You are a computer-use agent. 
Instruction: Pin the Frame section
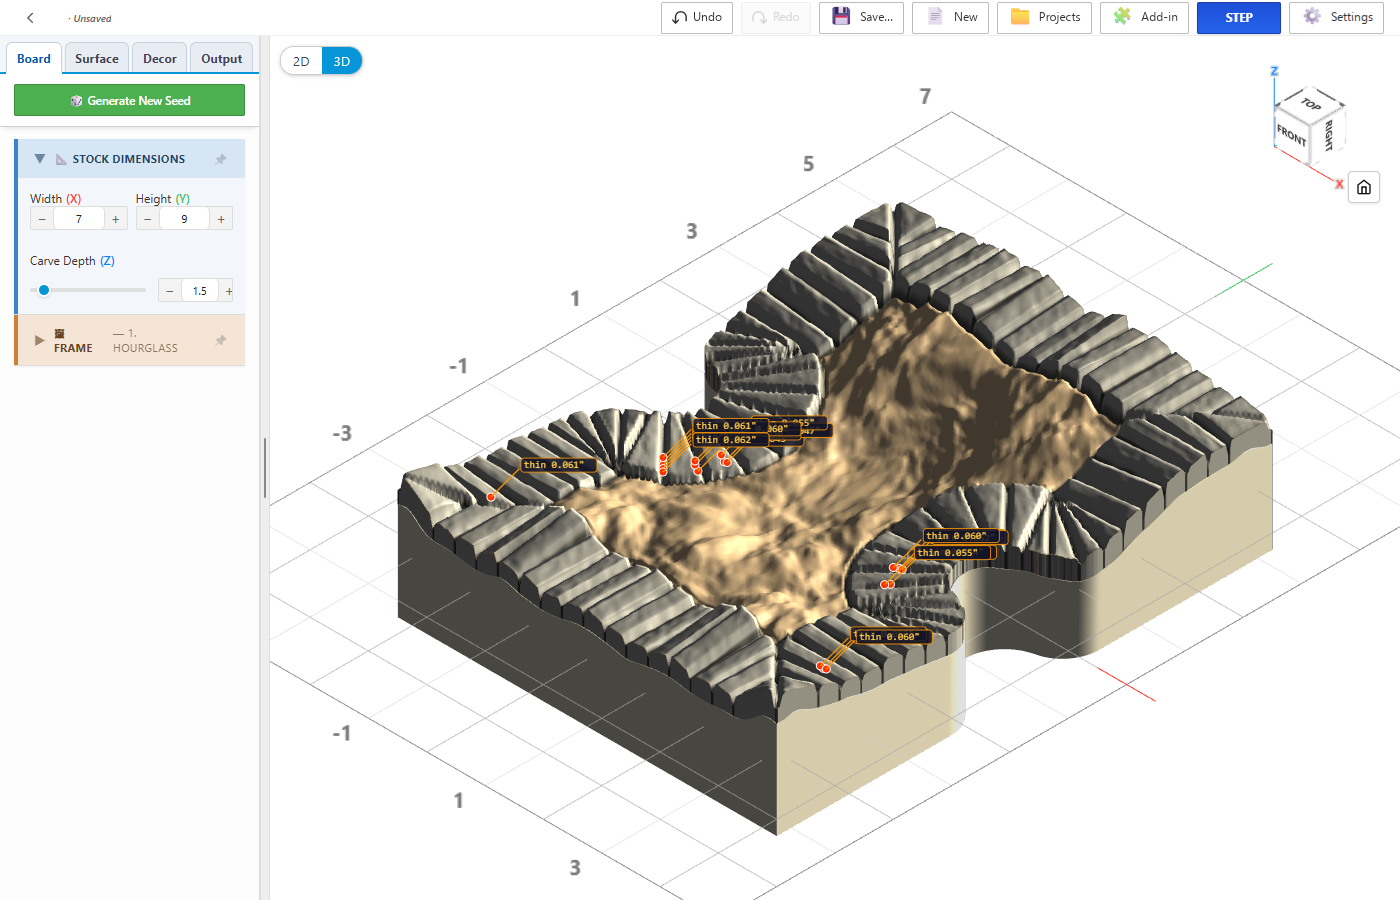point(221,340)
